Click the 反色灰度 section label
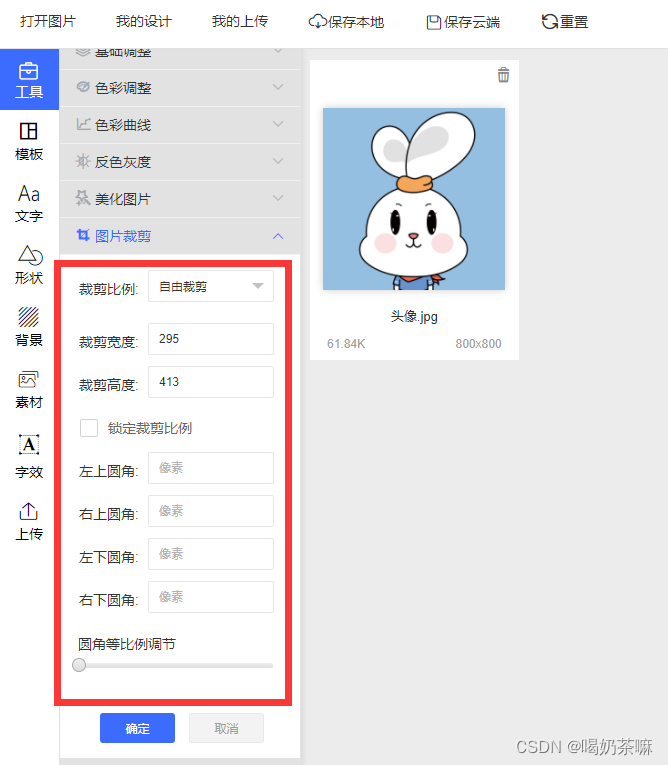The width and height of the screenshot is (668, 765). [x=123, y=162]
